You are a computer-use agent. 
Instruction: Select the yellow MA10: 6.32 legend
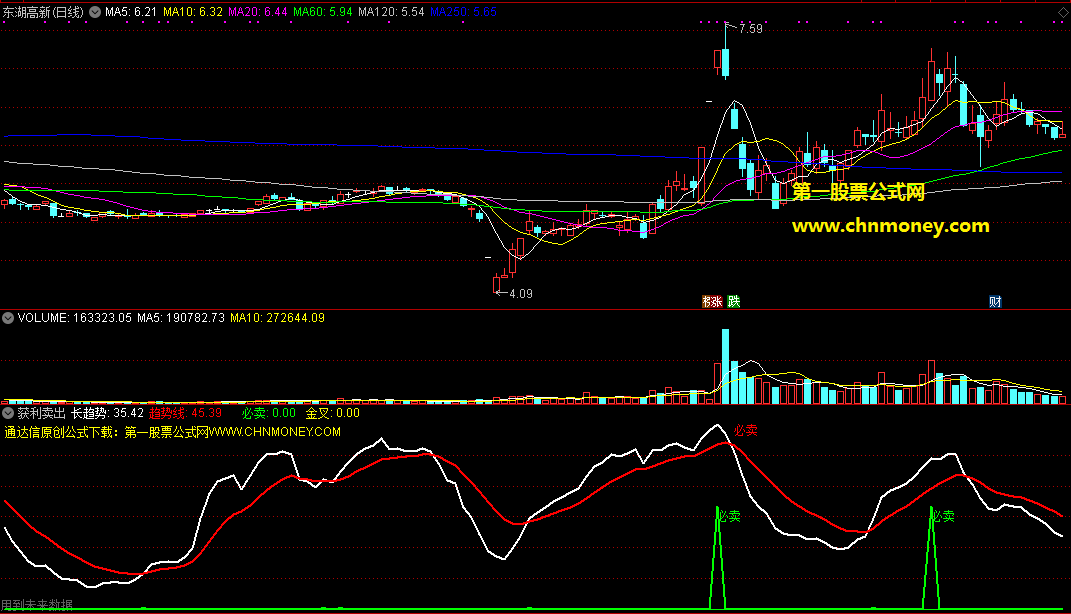pyautogui.click(x=193, y=12)
